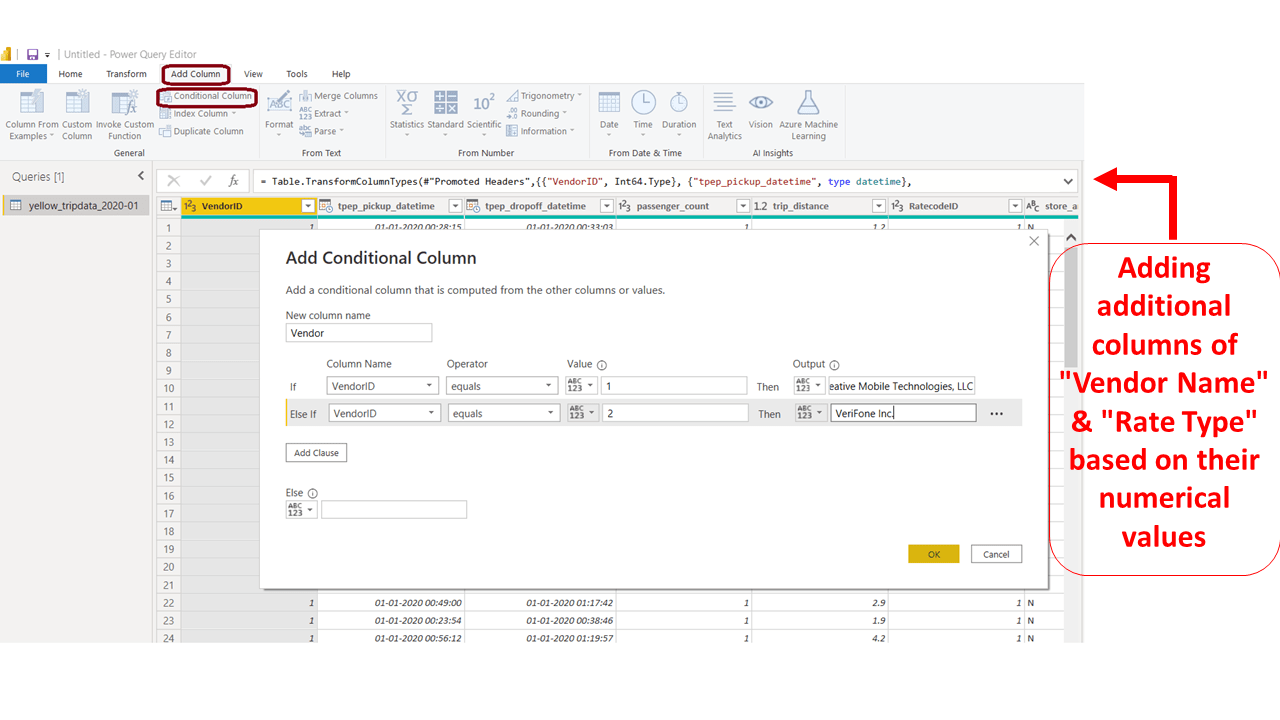
Task: Click the Add Clause button
Action: pyautogui.click(x=315, y=452)
